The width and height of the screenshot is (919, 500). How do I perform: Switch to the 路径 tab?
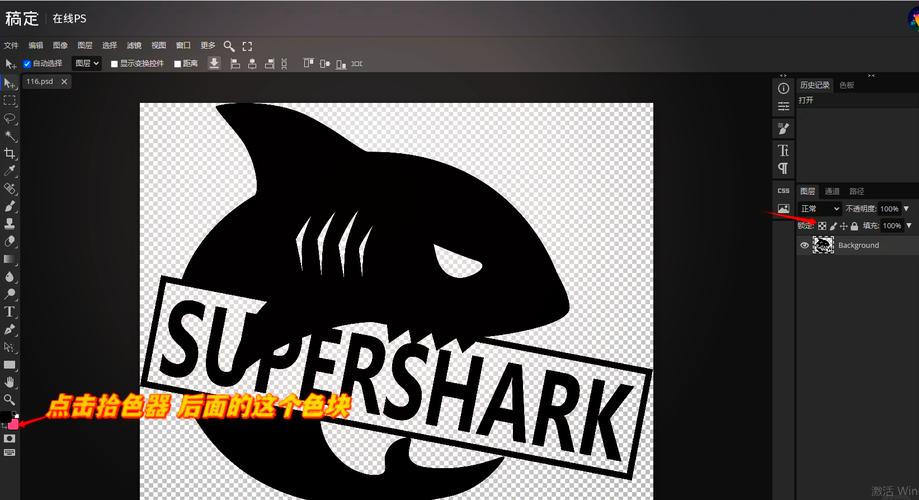coord(857,191)
